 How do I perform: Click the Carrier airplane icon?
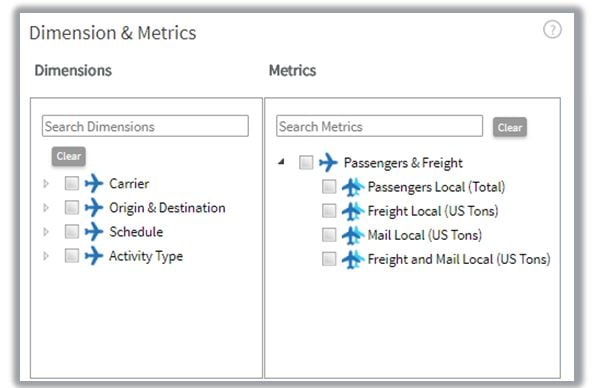point(94,184)
